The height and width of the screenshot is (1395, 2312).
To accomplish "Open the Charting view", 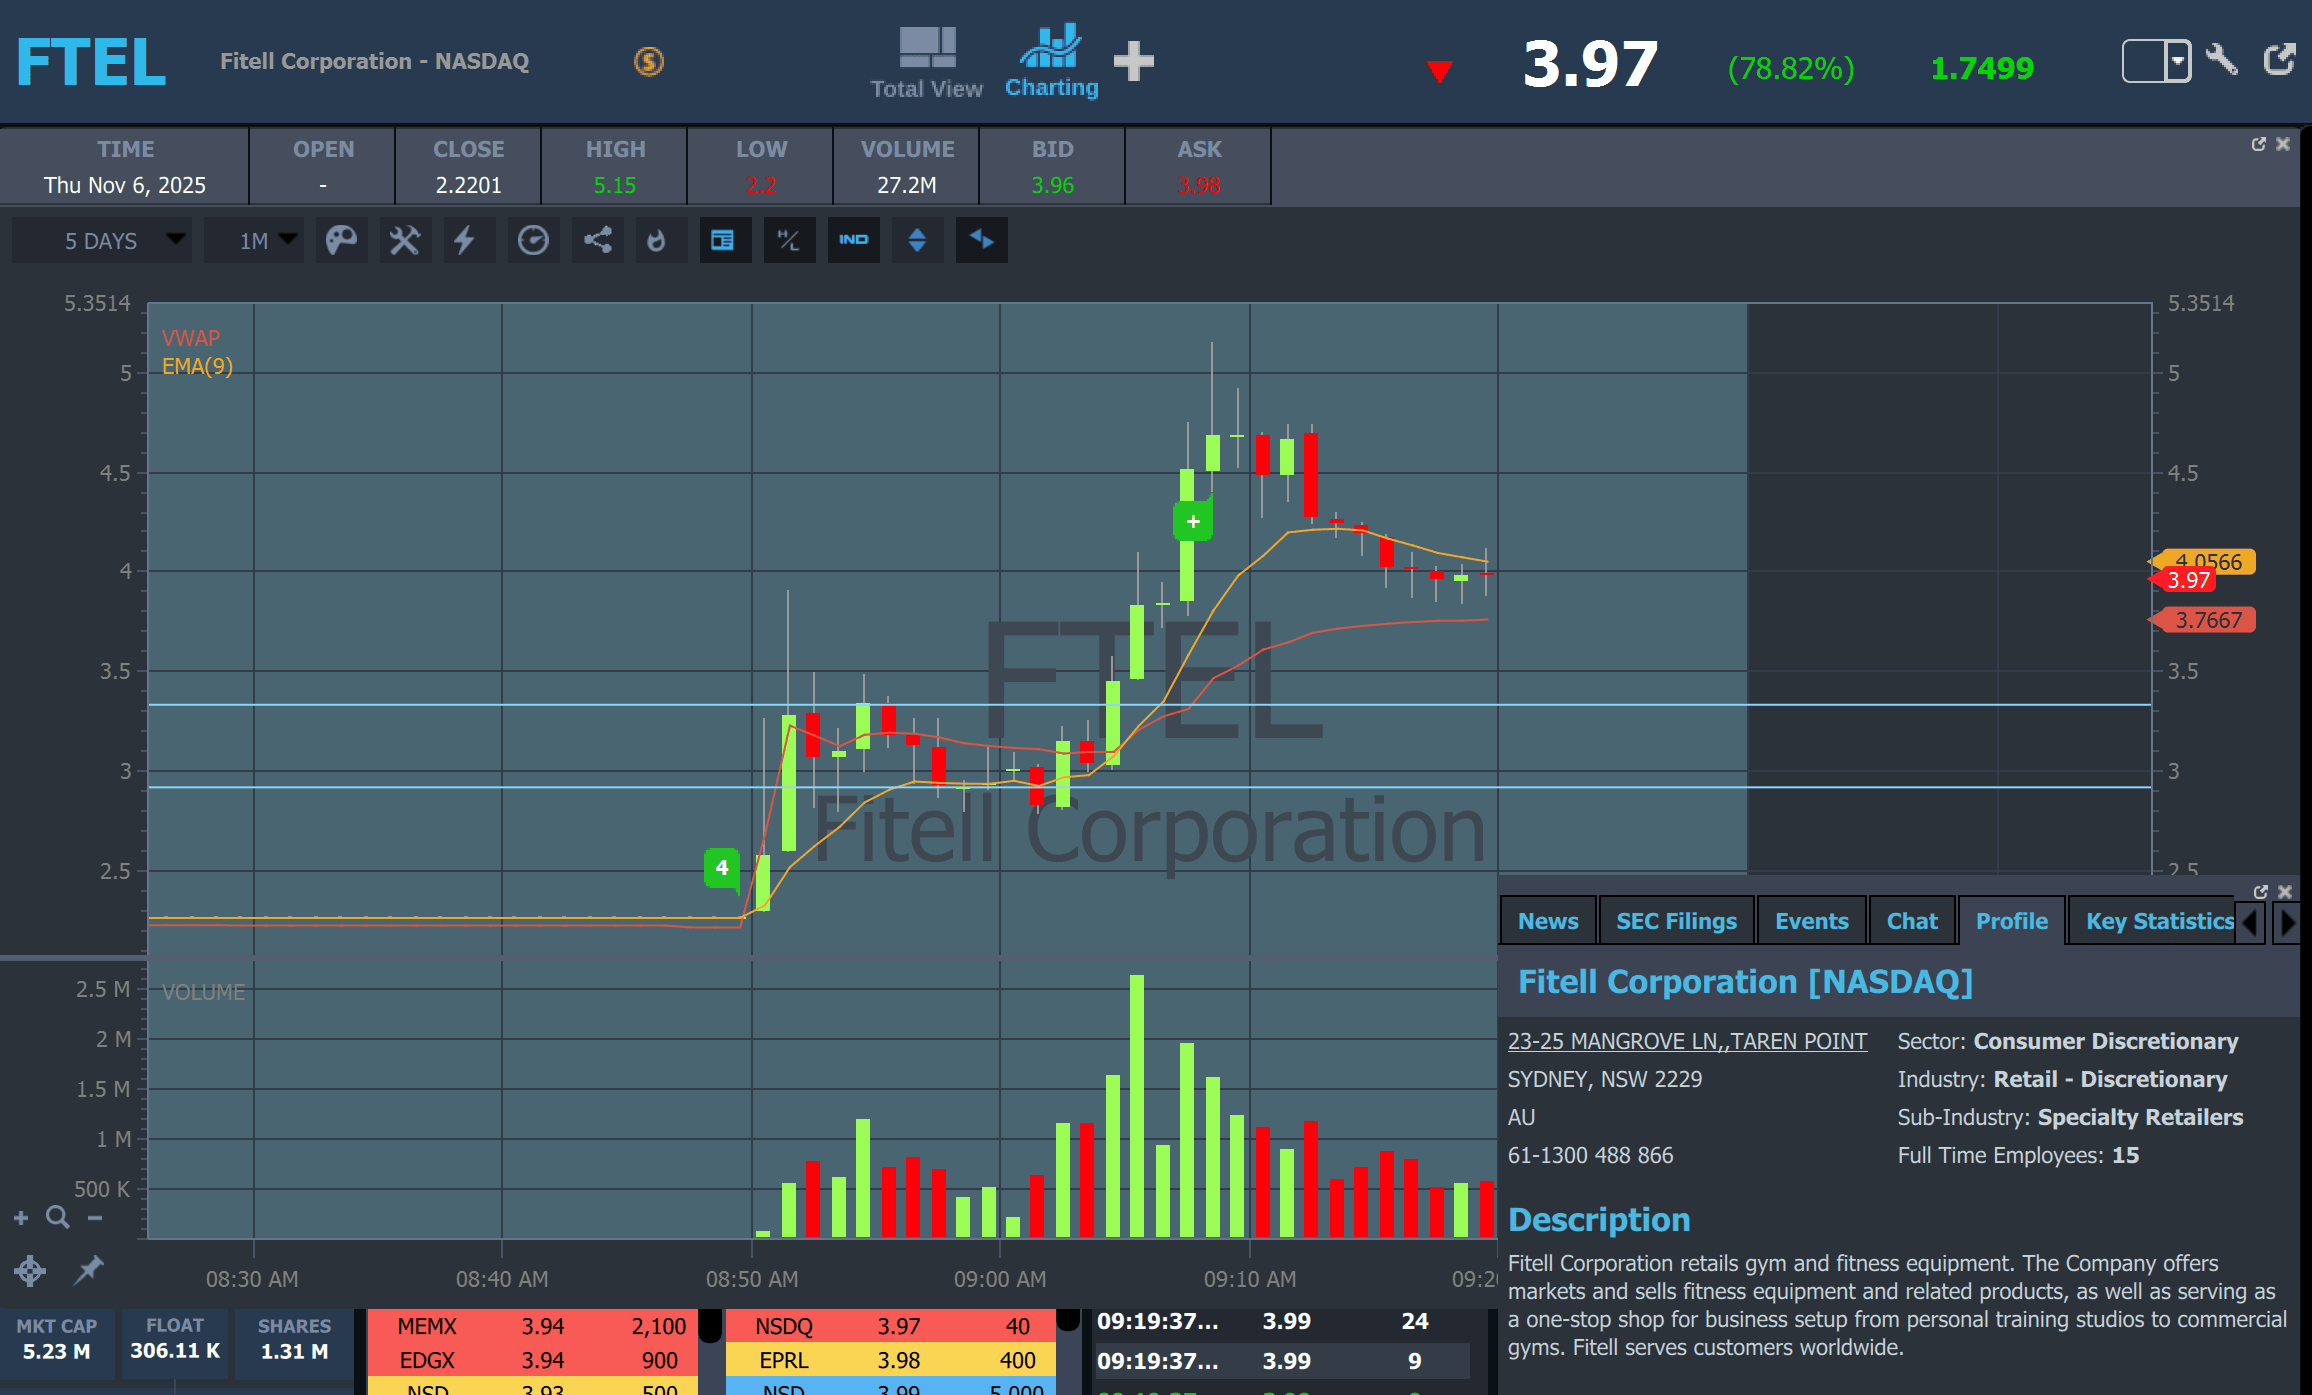I will tap(1051, 62).
